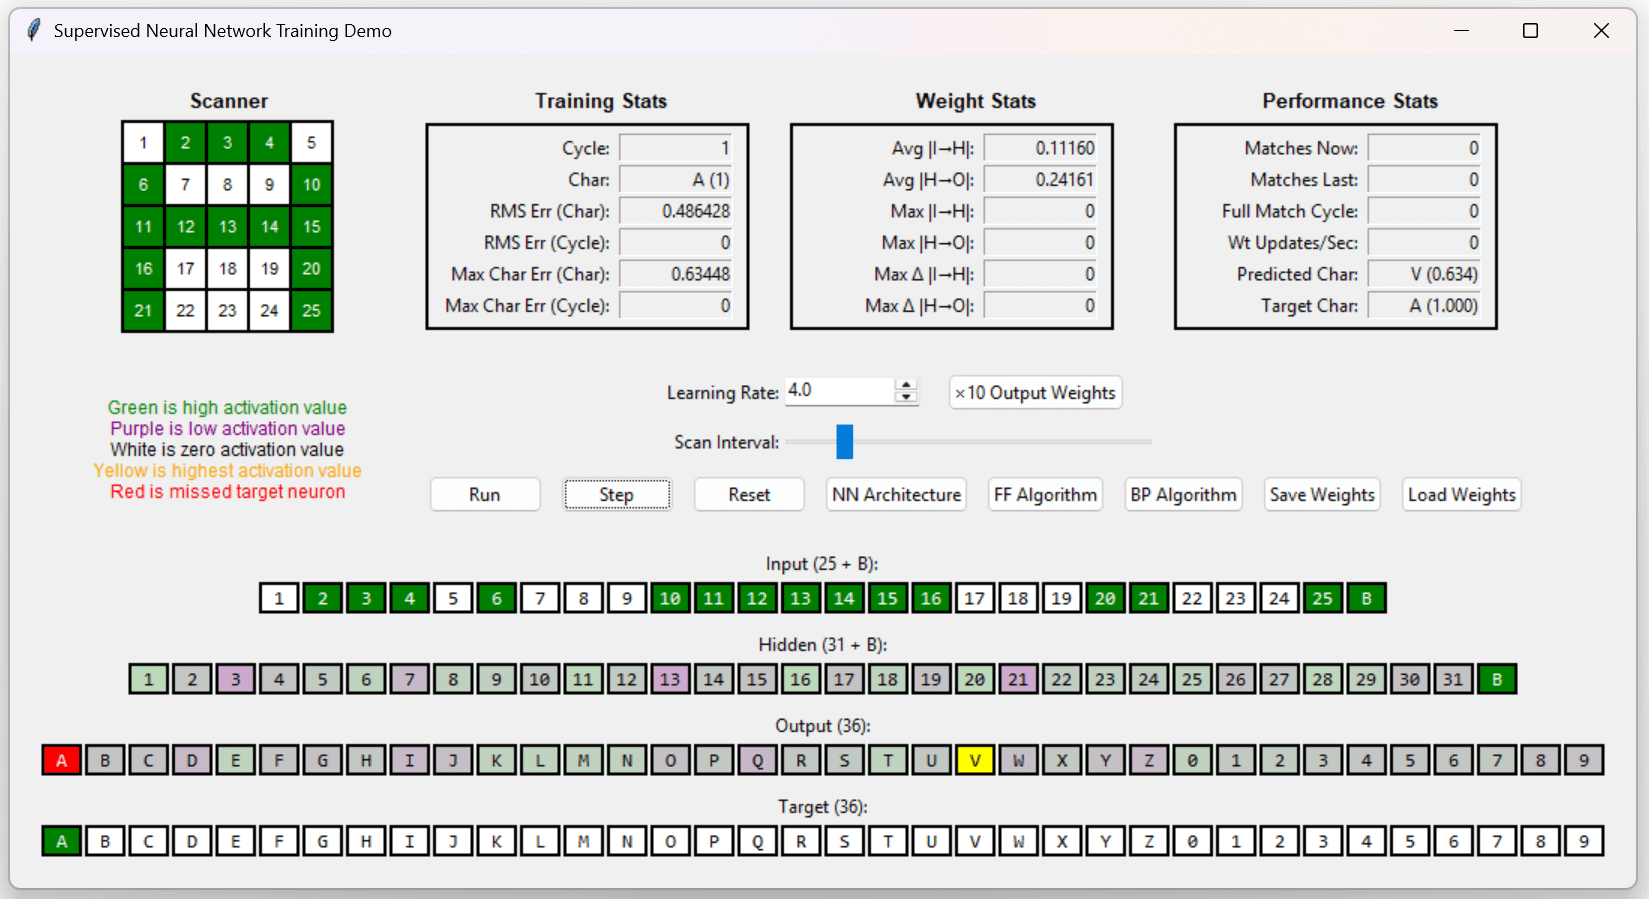Save Weights to file
The image size is (1649, 899).
[1322, 495]
